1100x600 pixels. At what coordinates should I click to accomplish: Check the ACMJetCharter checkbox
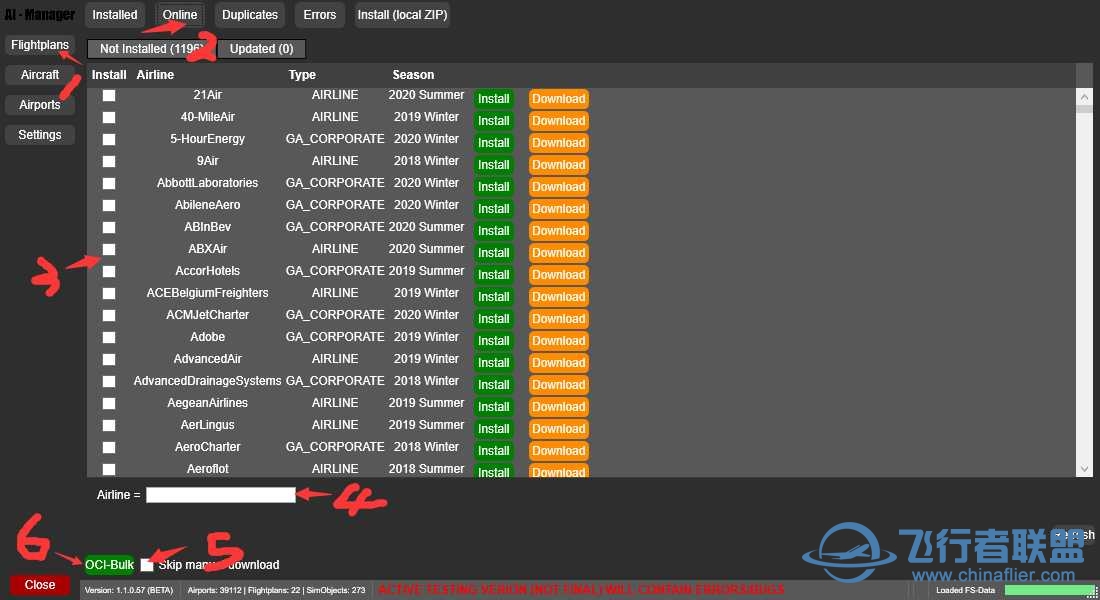(109, 315)
